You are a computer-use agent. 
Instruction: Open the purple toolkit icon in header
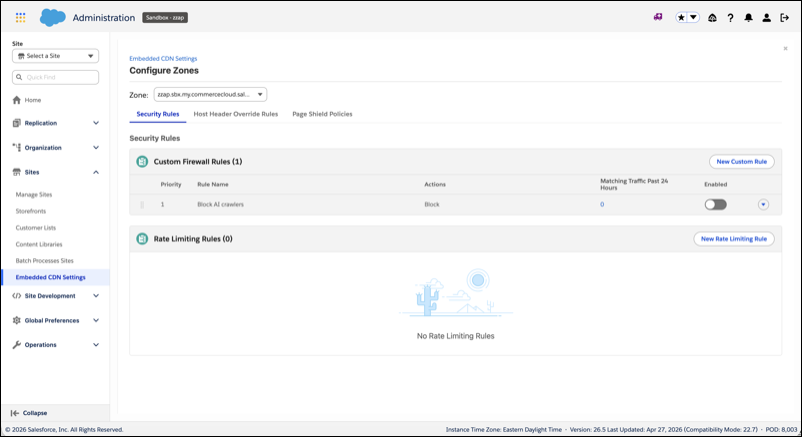pos(658,17)
